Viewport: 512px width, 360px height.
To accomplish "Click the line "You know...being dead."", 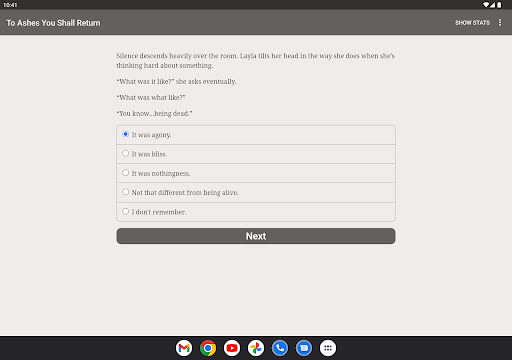I will point(154,113).
